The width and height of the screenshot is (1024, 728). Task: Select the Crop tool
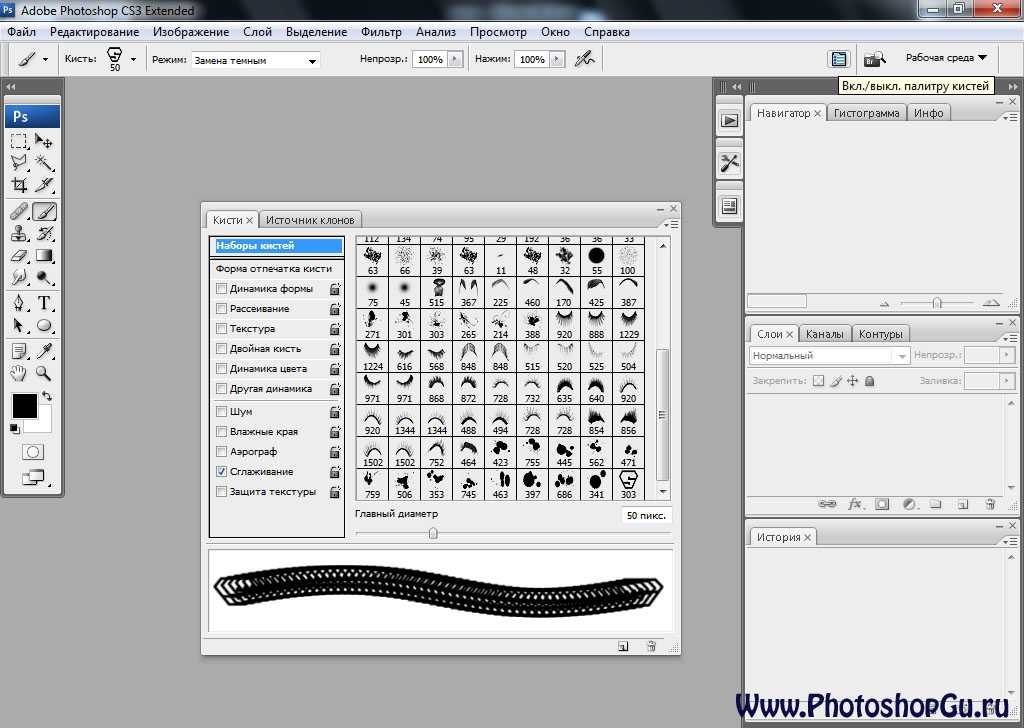tap(19, 185)
